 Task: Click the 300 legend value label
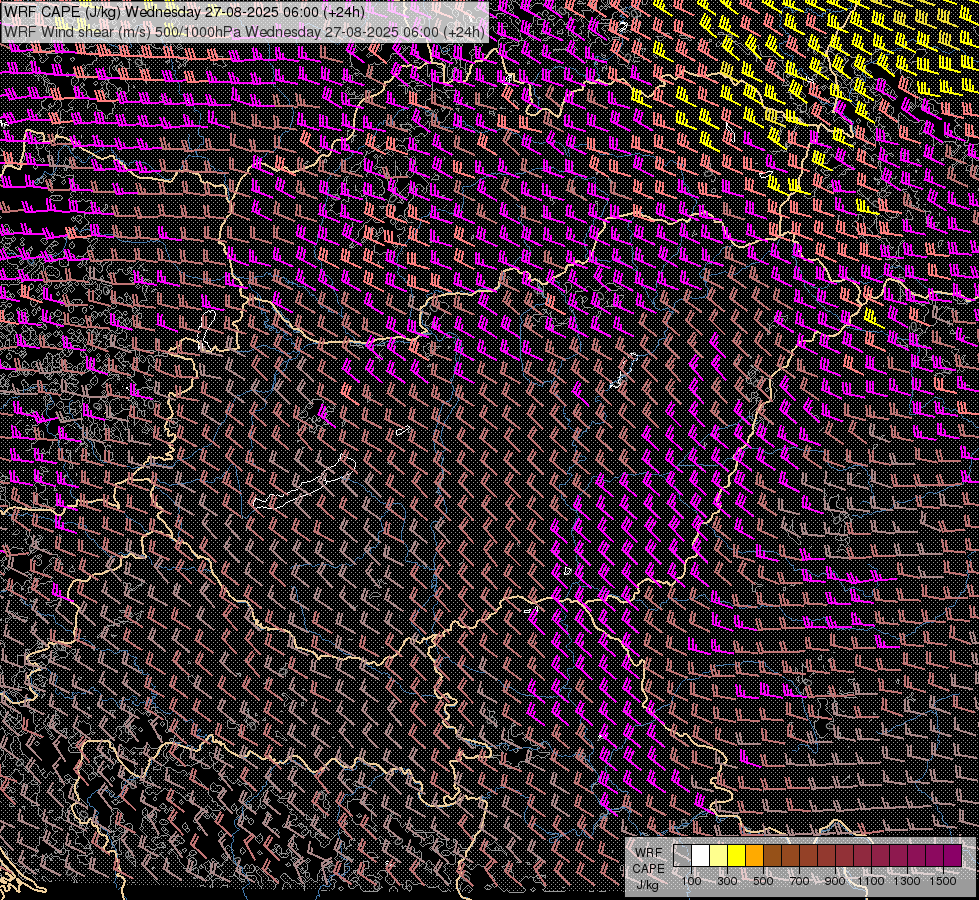click(x=727, y=881)
